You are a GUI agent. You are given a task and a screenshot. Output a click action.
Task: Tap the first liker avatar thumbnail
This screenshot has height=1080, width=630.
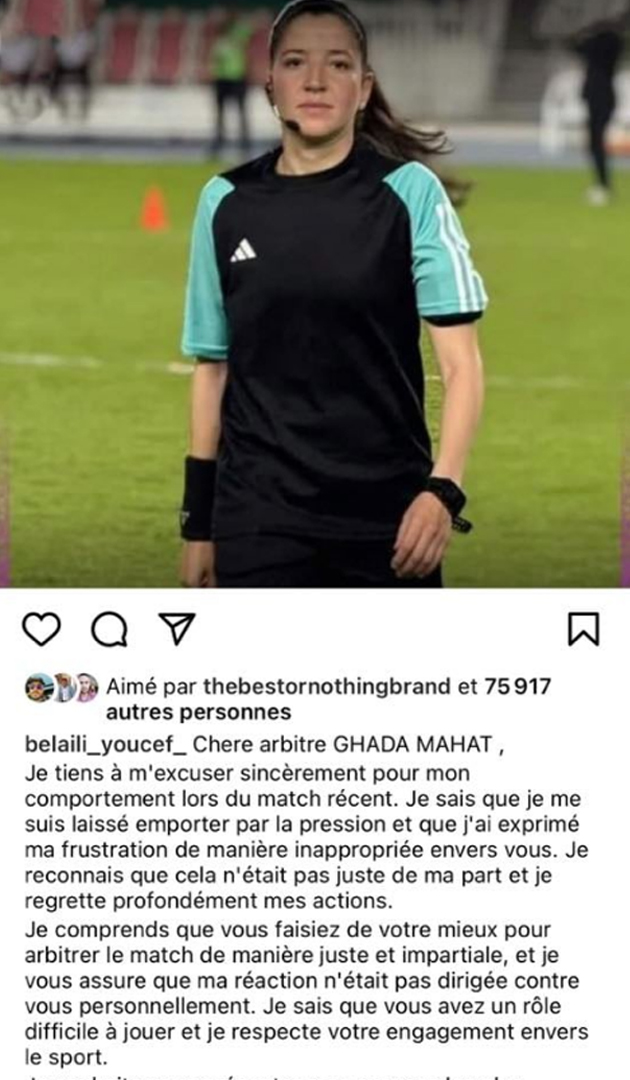click(39, 687)
